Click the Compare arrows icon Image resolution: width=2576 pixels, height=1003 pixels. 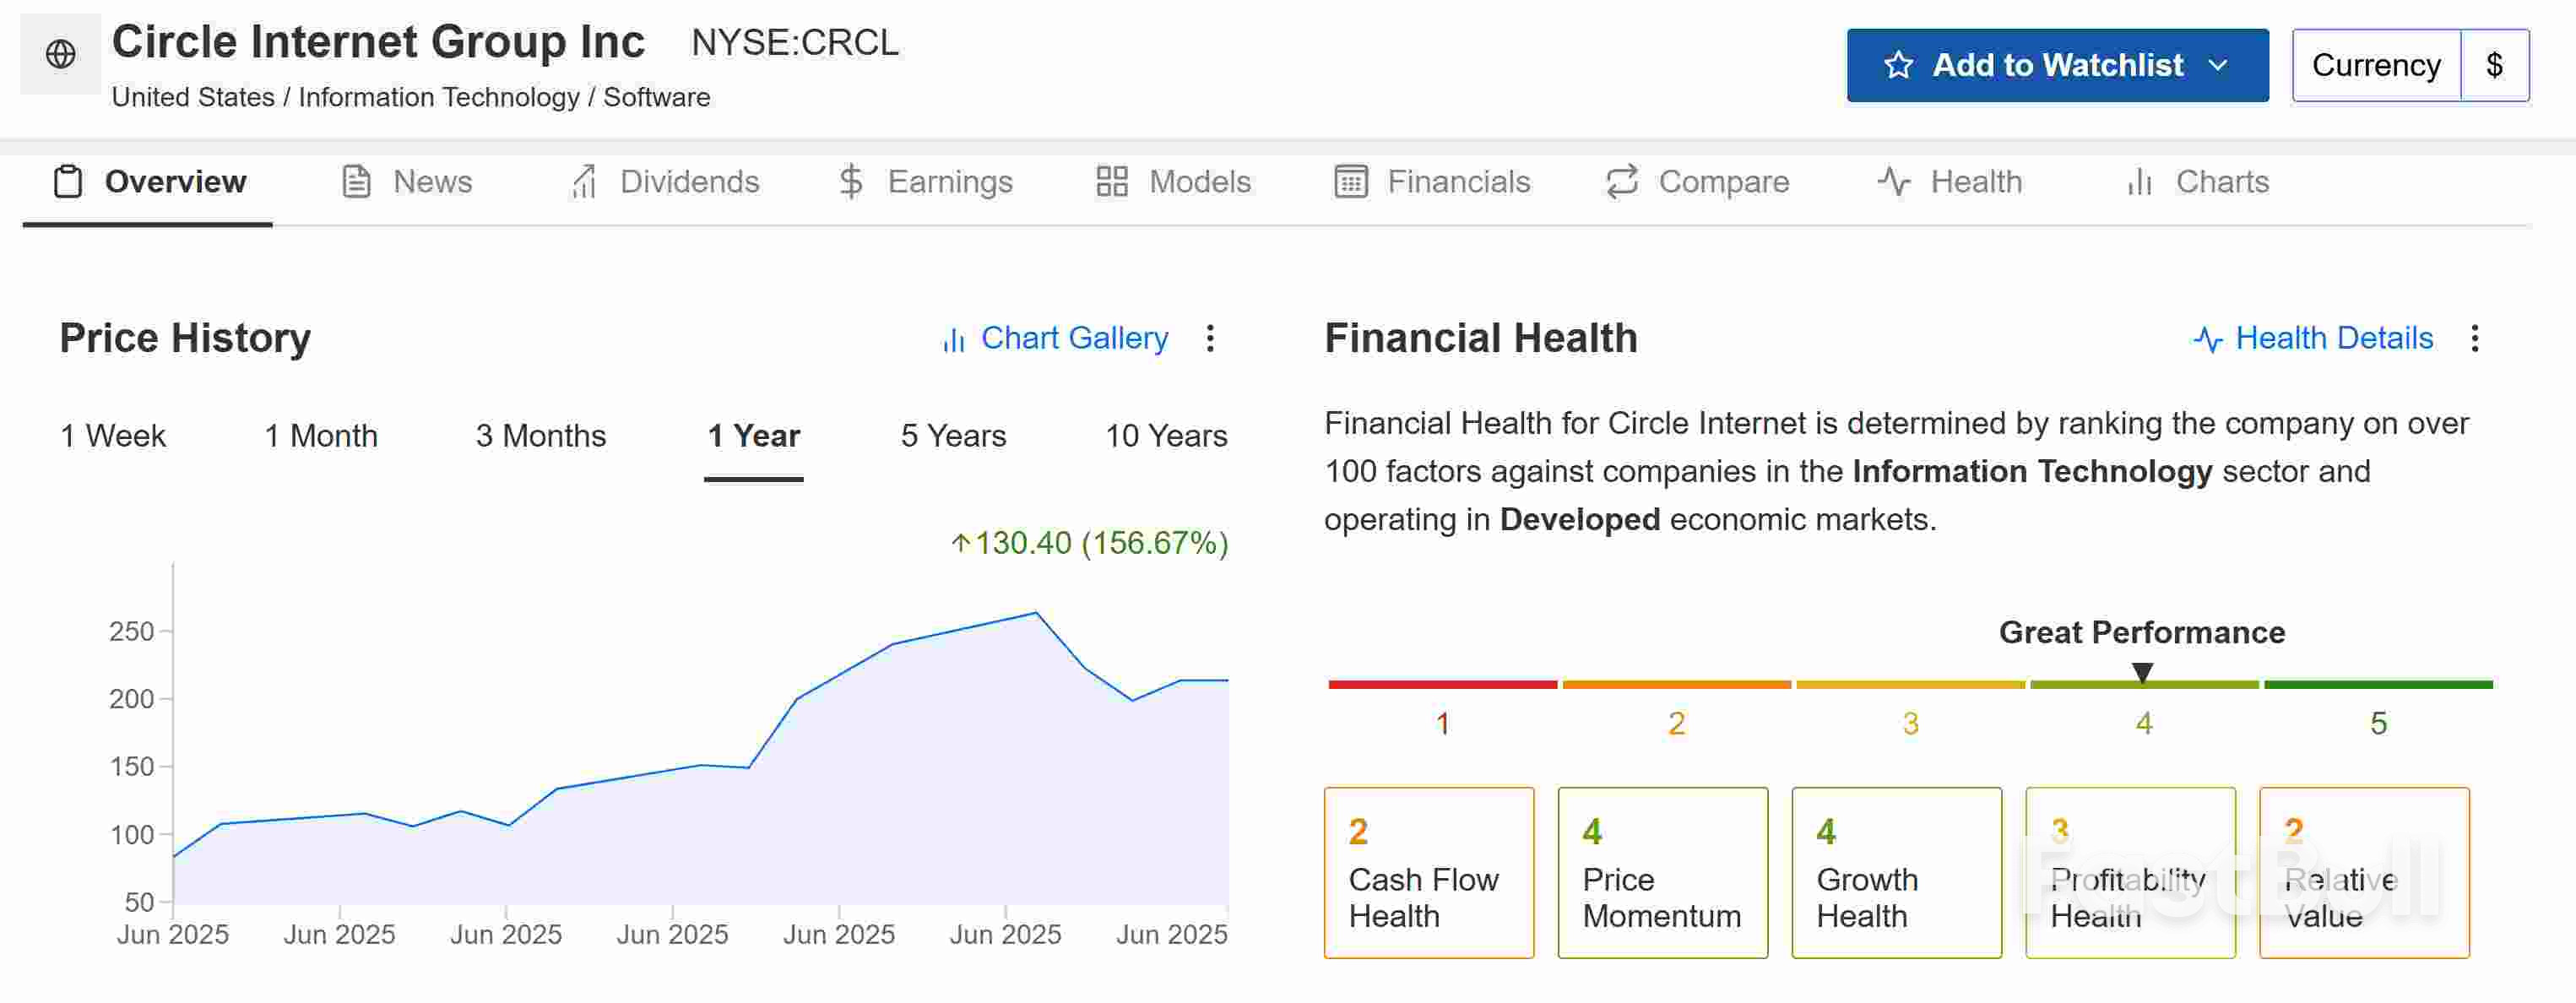pyautogui.click(x=1621, y=182)
